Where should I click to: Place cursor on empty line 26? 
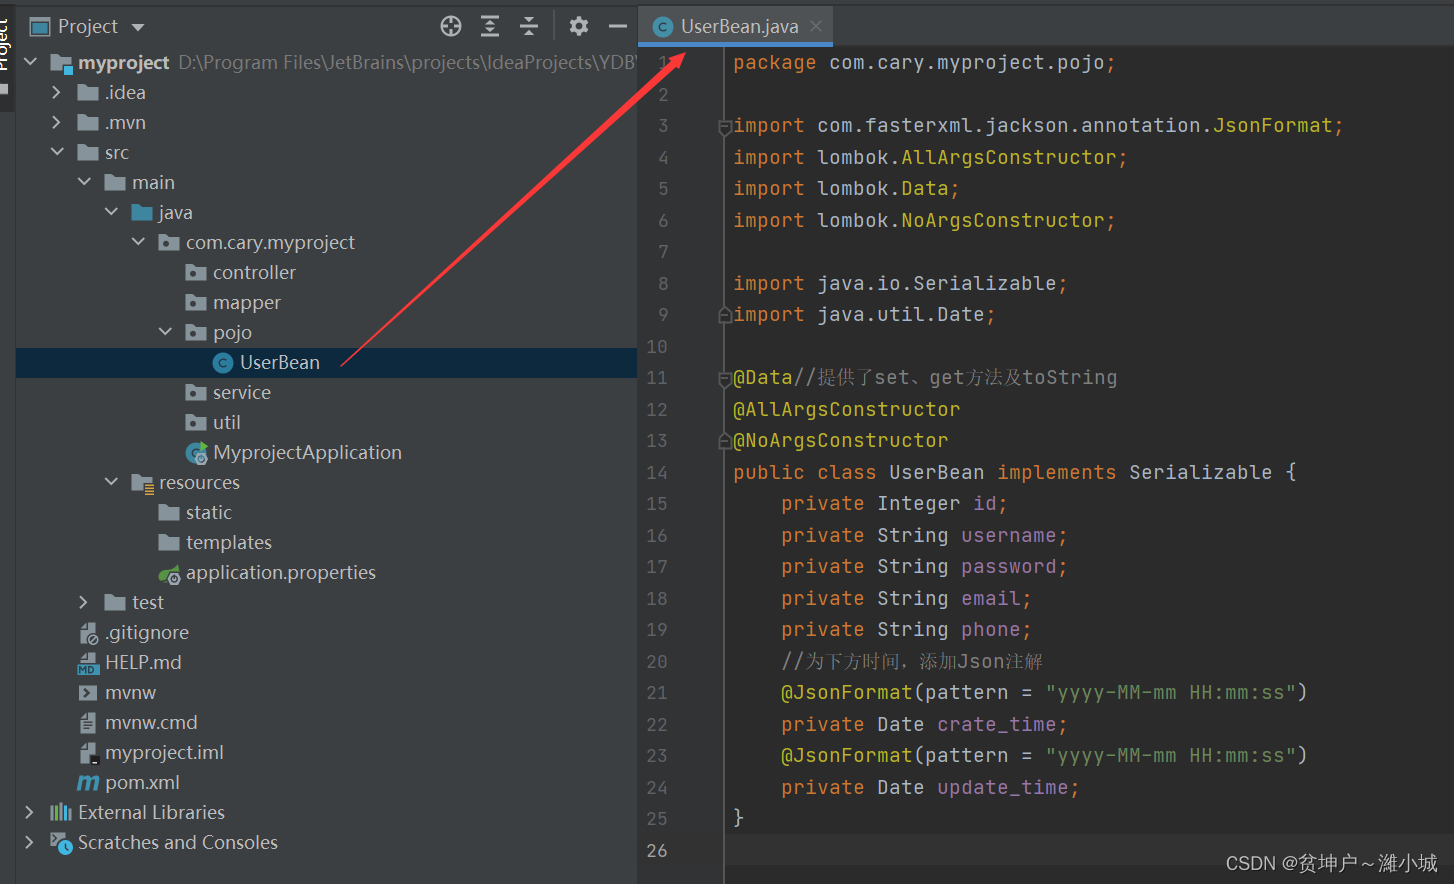click(x=1088, y=851)
